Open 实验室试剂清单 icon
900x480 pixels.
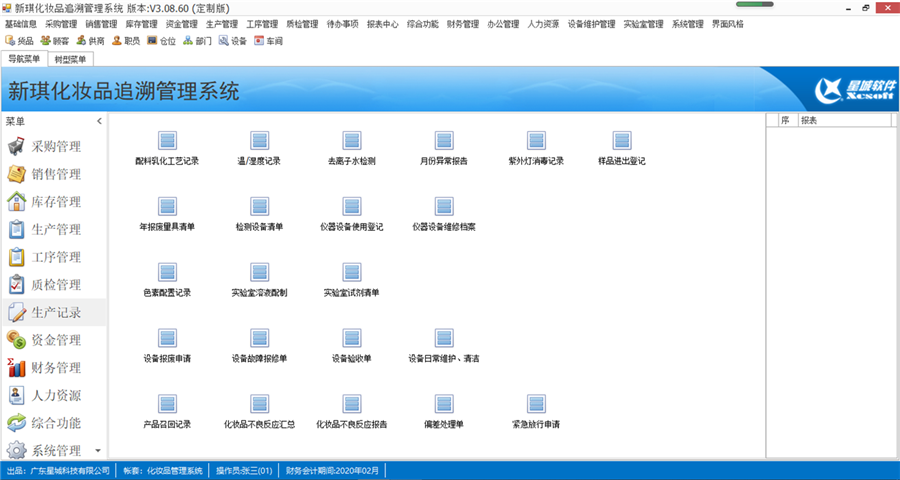coord(352,273)
